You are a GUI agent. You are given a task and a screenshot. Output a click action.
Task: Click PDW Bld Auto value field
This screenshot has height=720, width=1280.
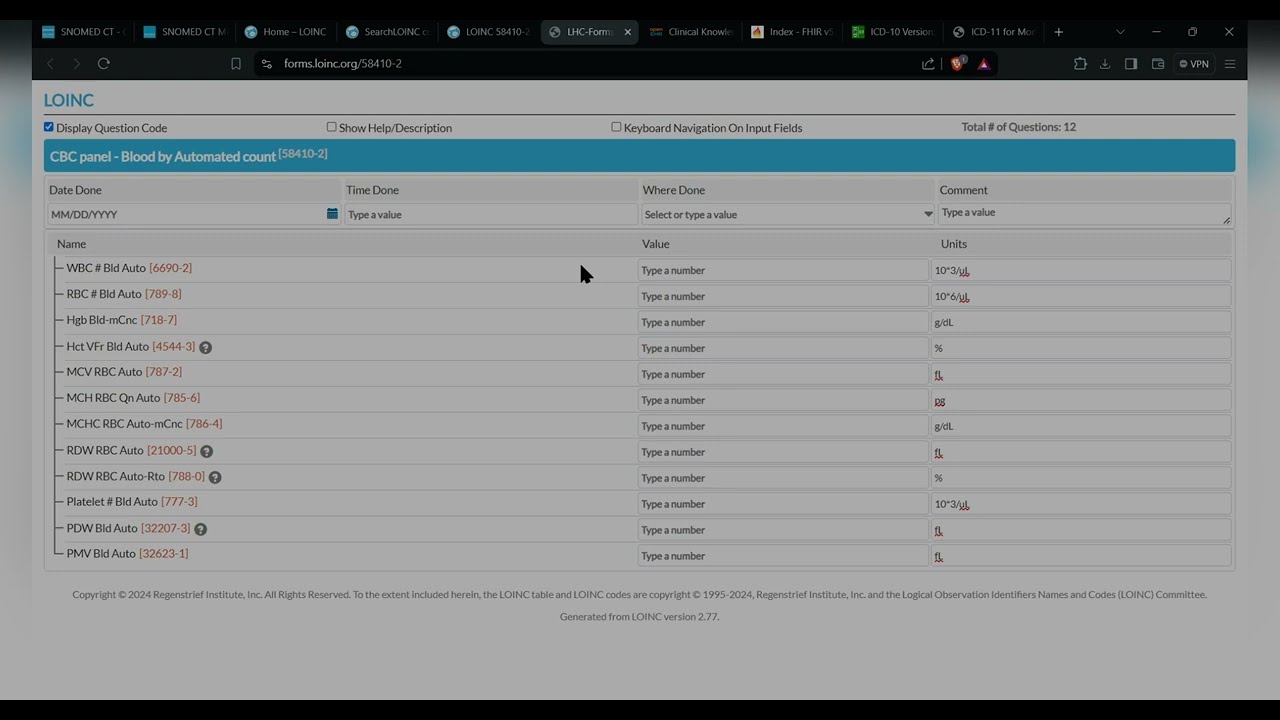coord(783,530)
